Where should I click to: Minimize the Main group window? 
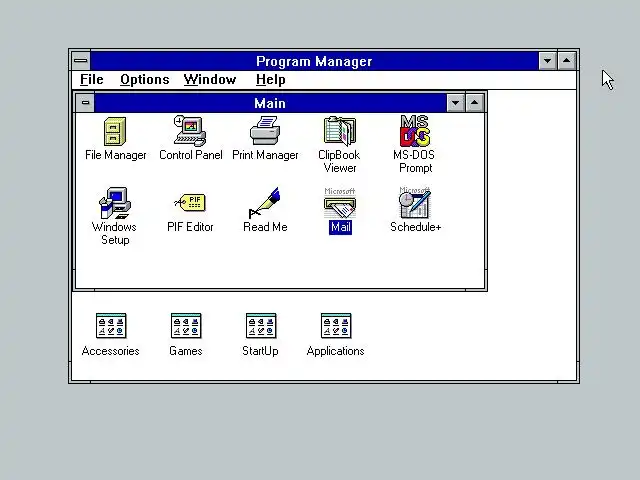(456, 103)
